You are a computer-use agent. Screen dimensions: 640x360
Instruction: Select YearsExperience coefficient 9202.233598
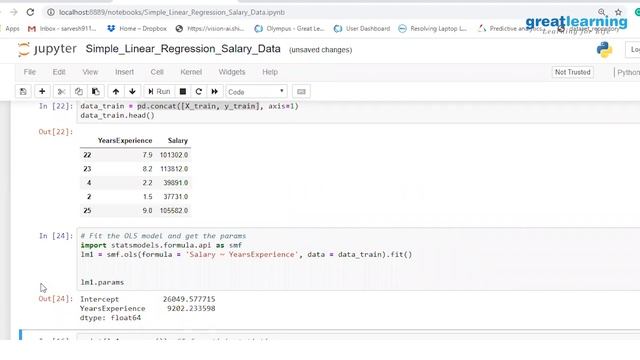[x=191, y=309]
